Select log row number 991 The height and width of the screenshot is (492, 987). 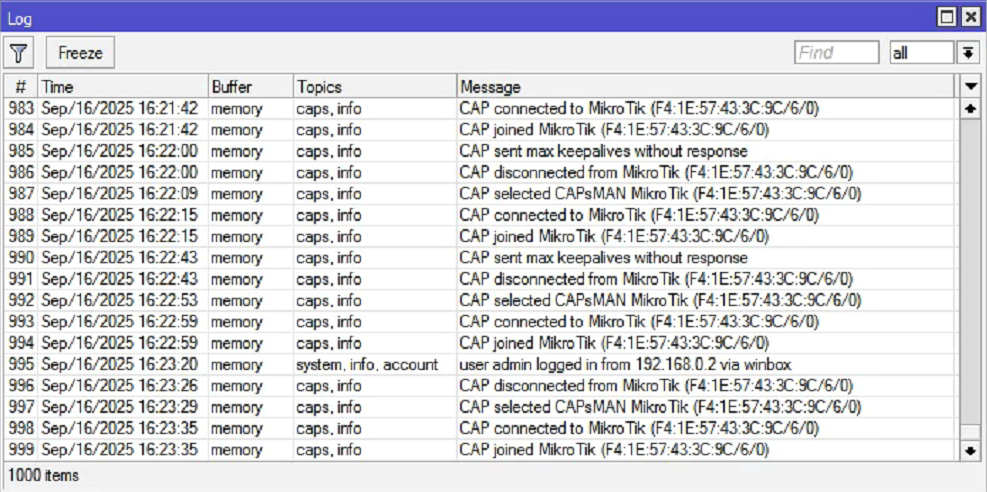point(480,279)
